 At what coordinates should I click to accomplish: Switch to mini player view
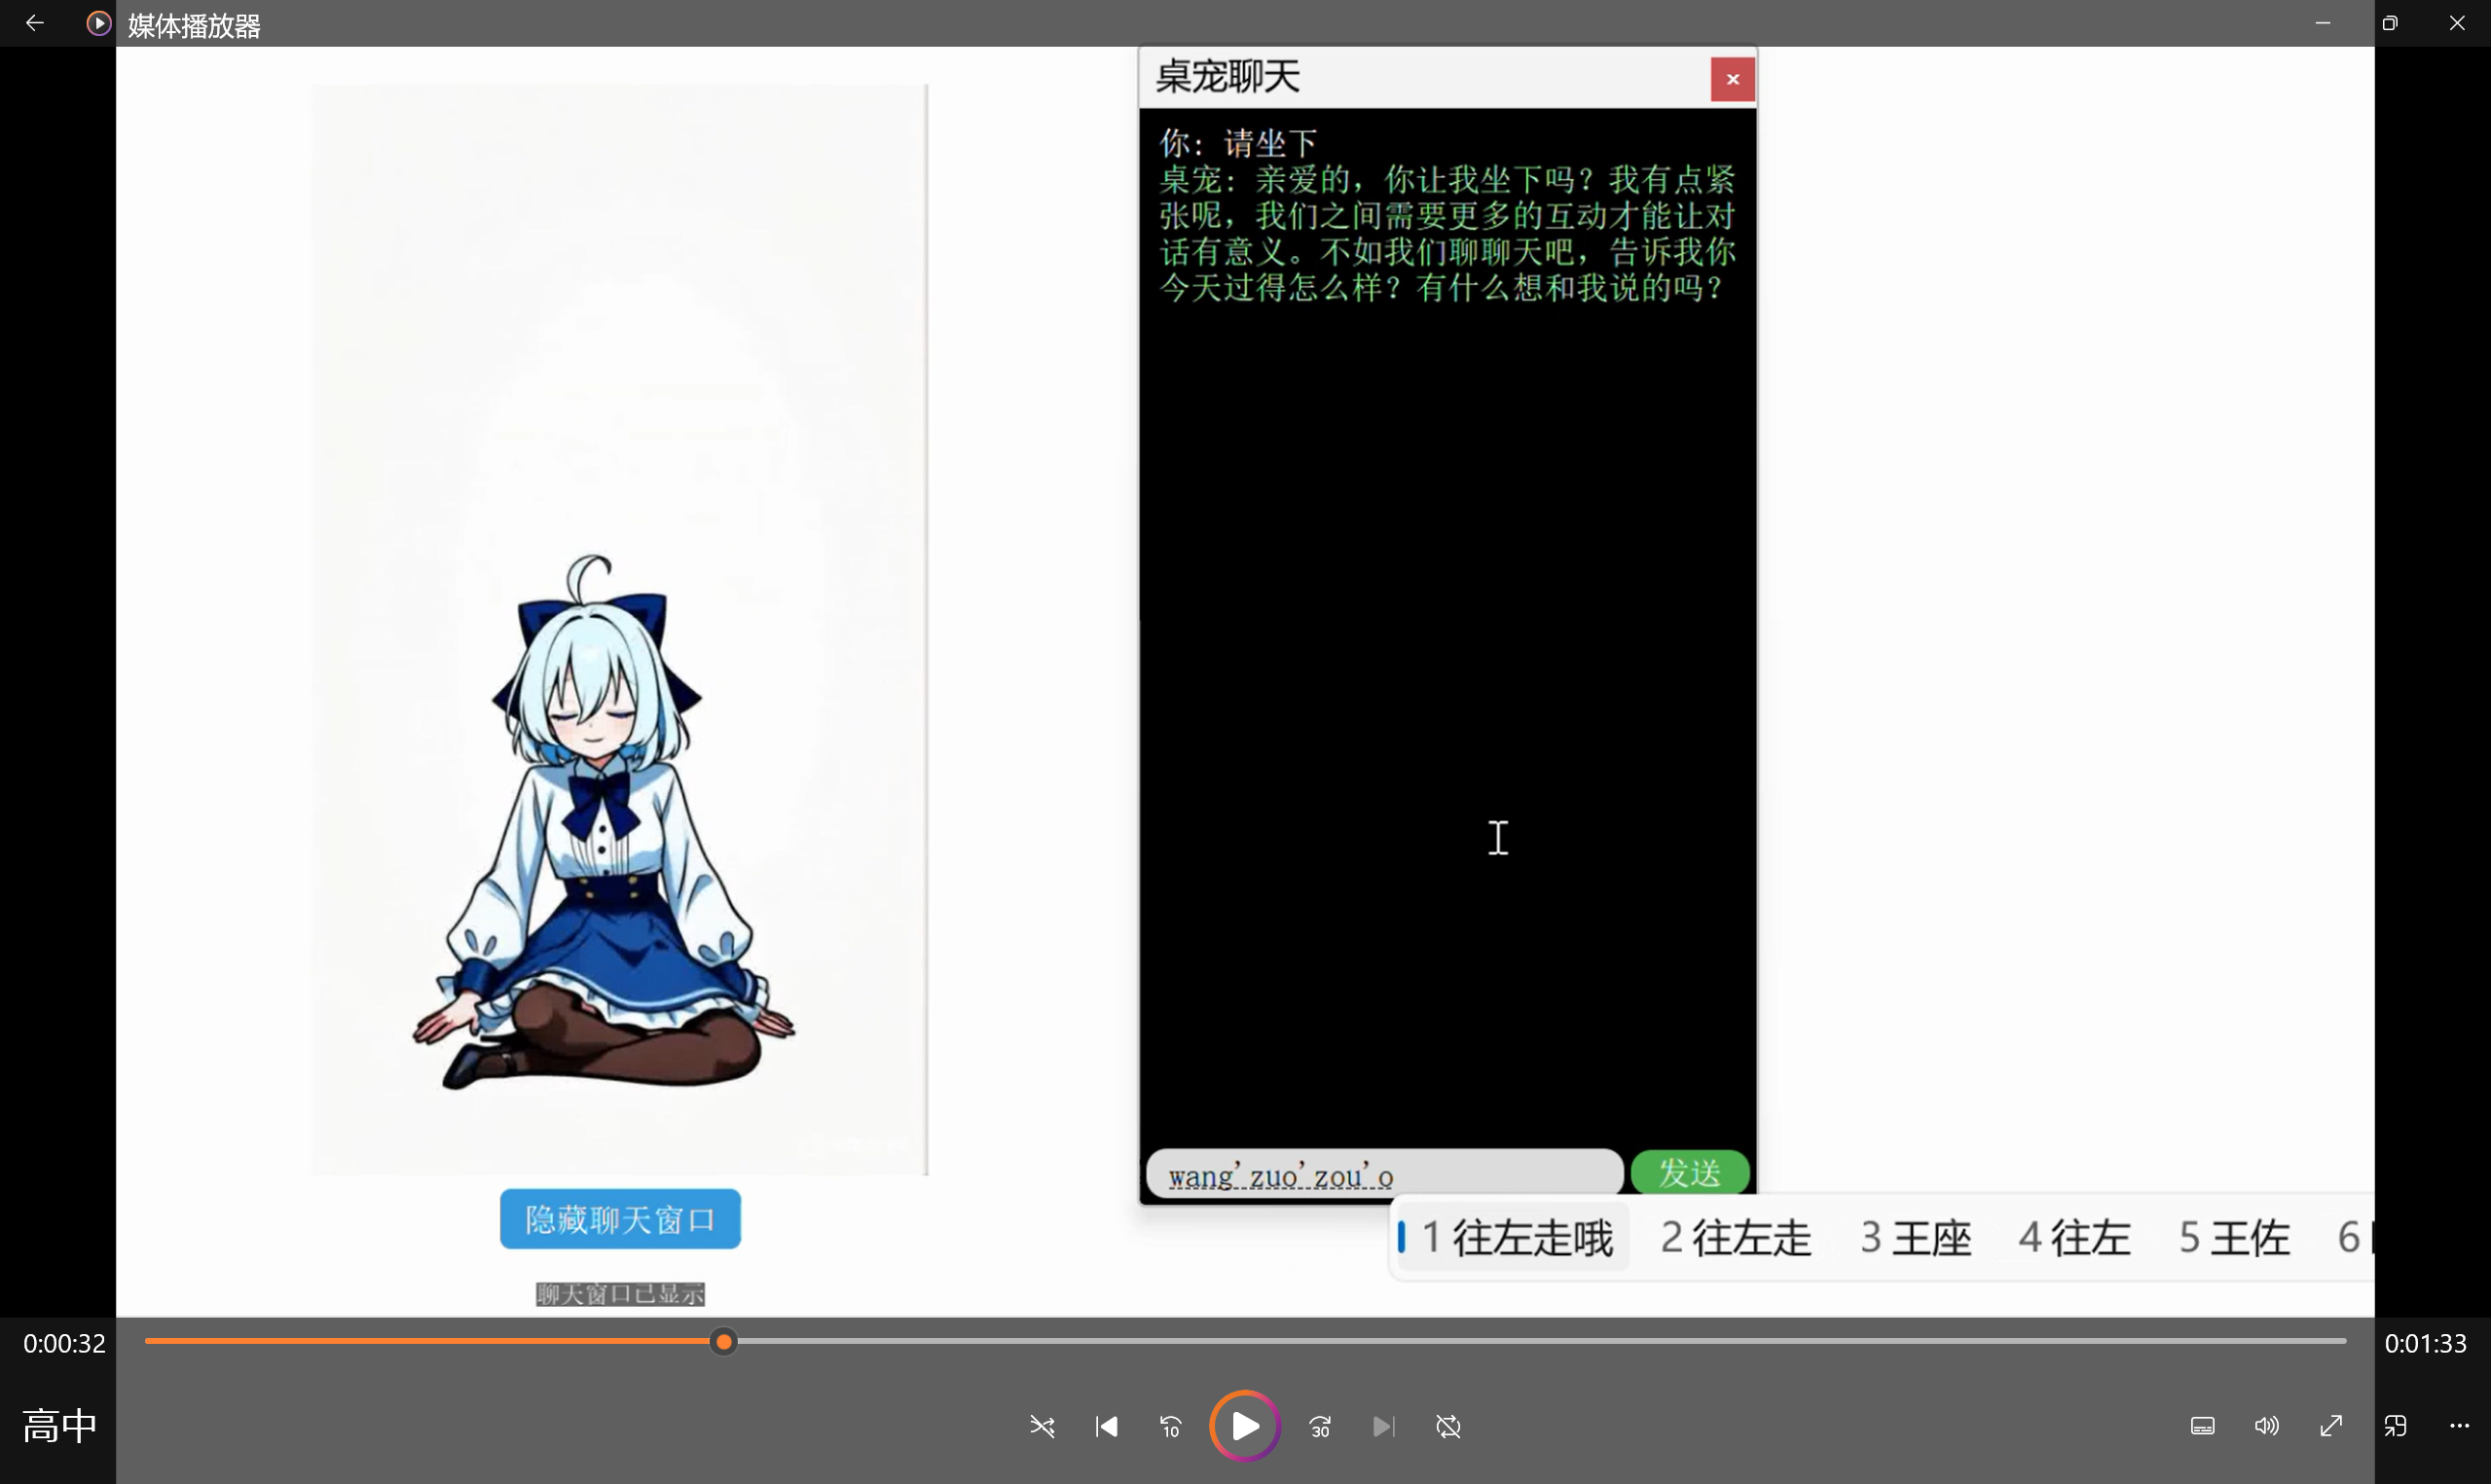[2395, 1426]
